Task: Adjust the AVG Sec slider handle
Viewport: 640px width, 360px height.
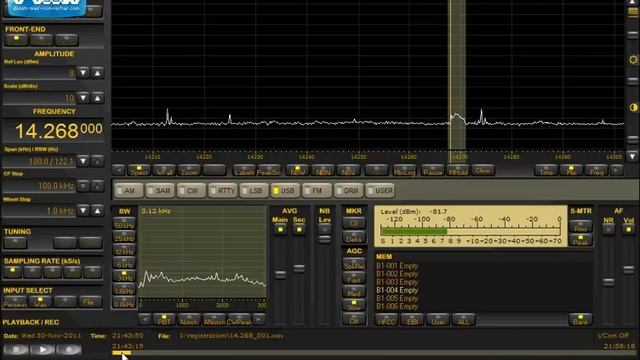Action: coord(299,268)
